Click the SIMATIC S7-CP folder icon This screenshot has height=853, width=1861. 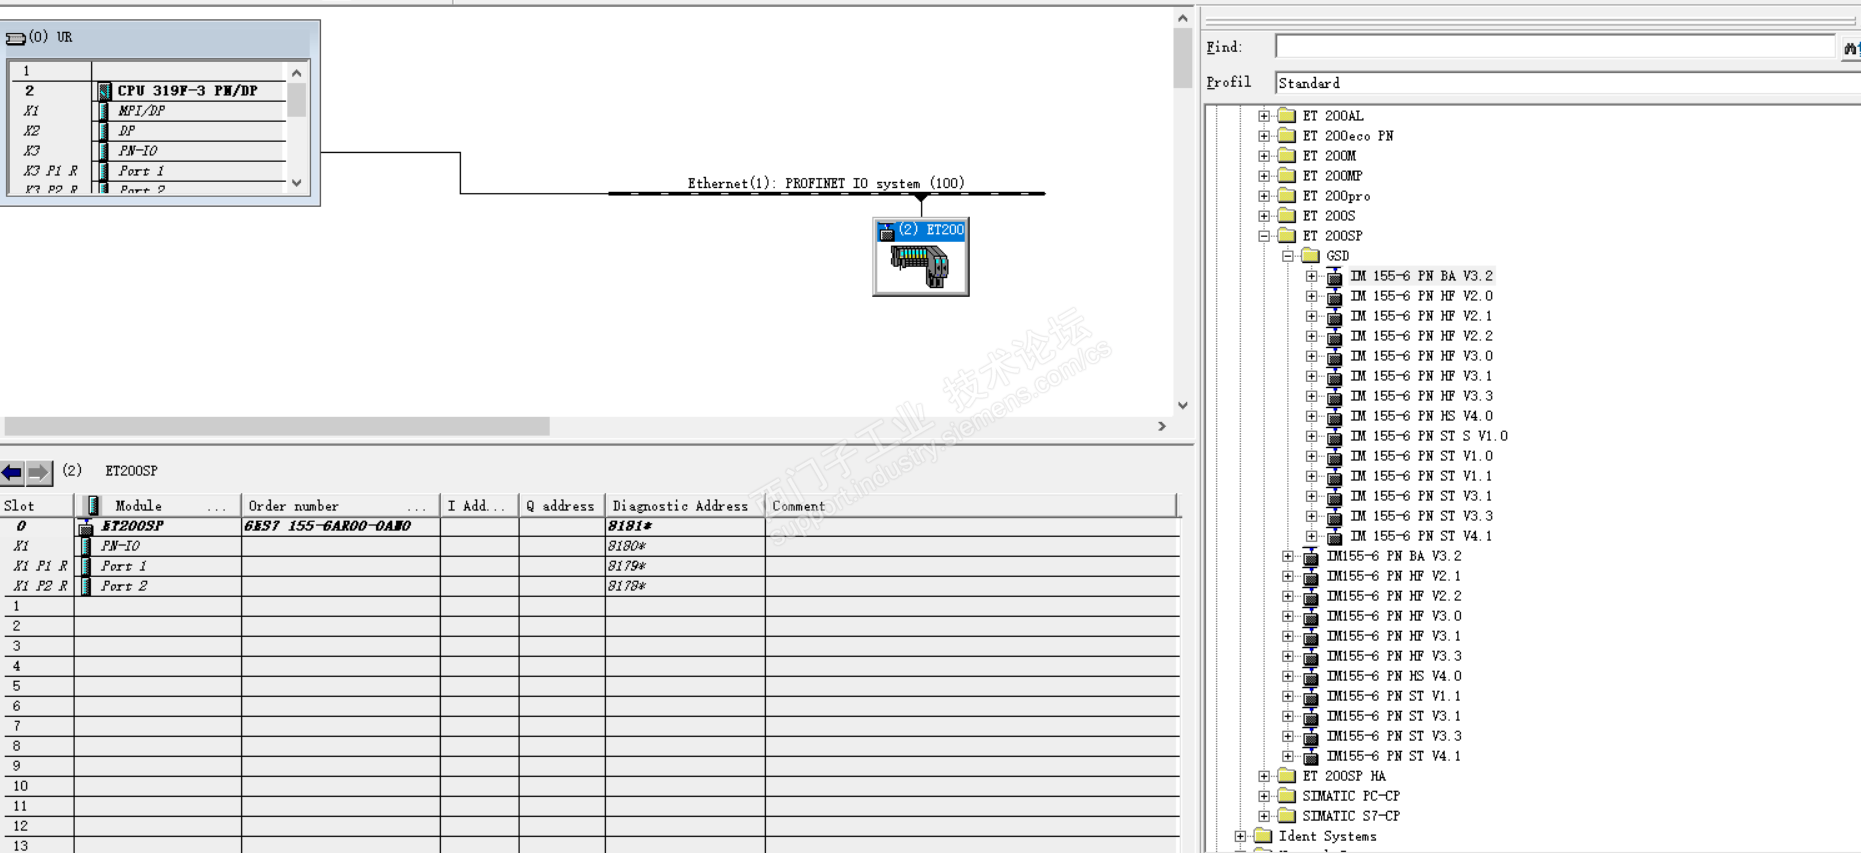(x=1287, y=816)
